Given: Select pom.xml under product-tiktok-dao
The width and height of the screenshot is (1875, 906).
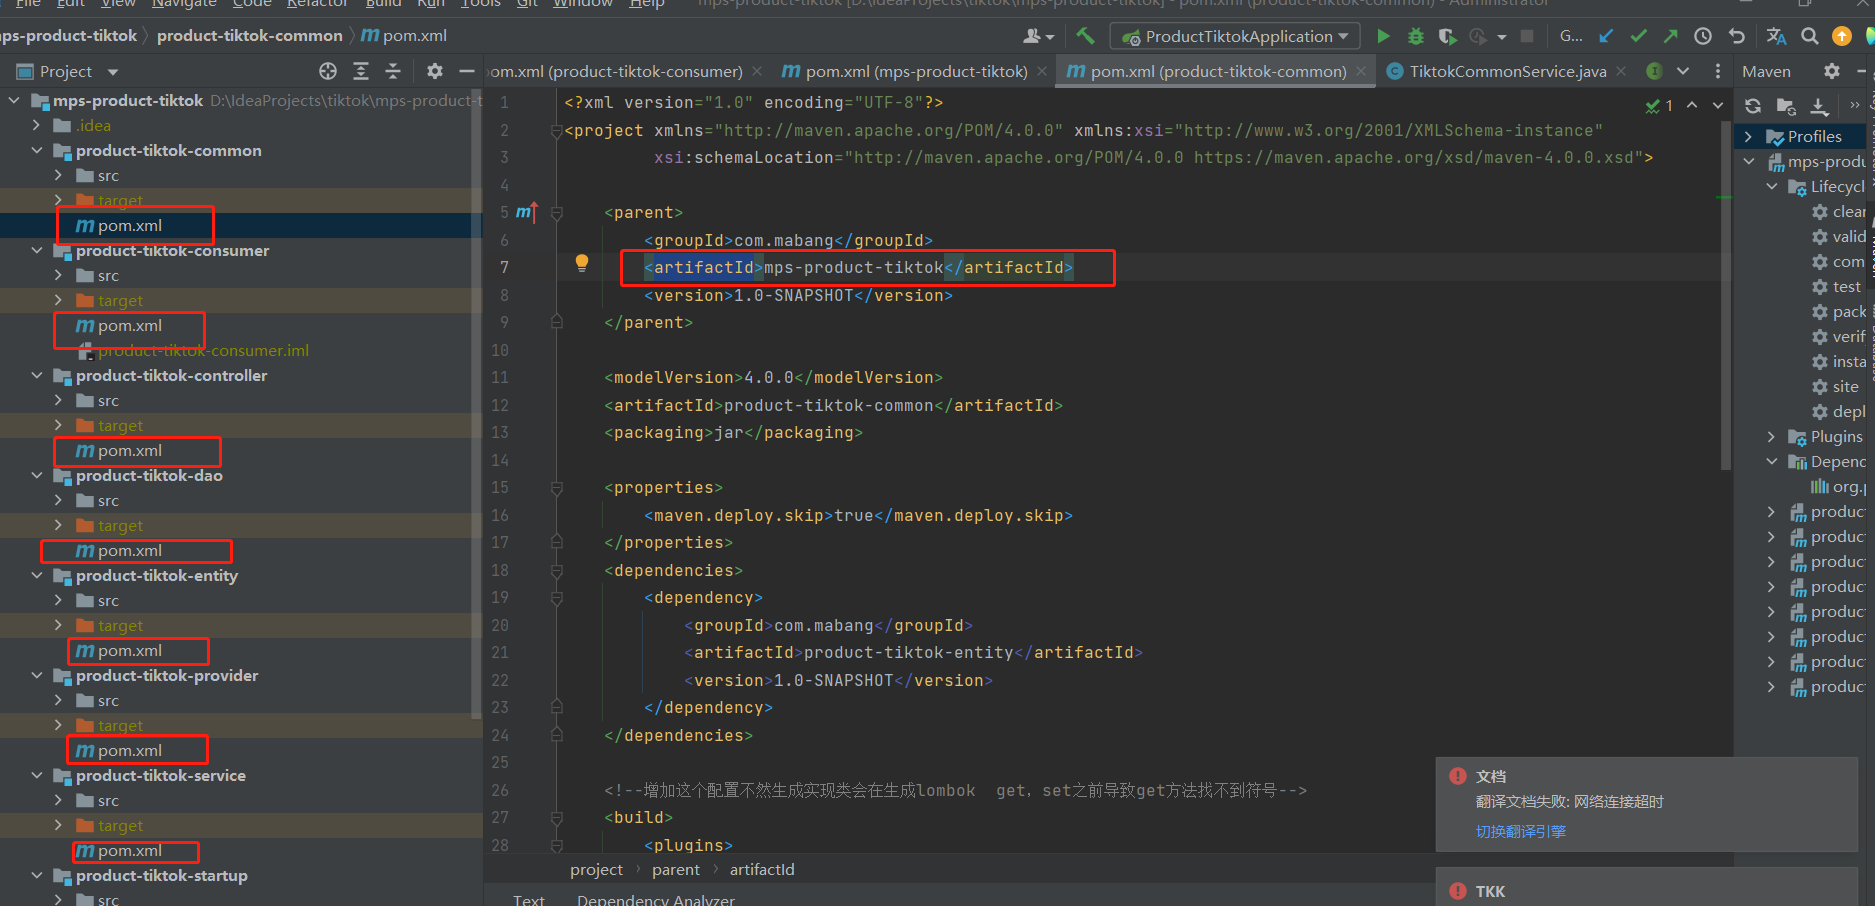Looking at the screenshot, I should [129, 551].
